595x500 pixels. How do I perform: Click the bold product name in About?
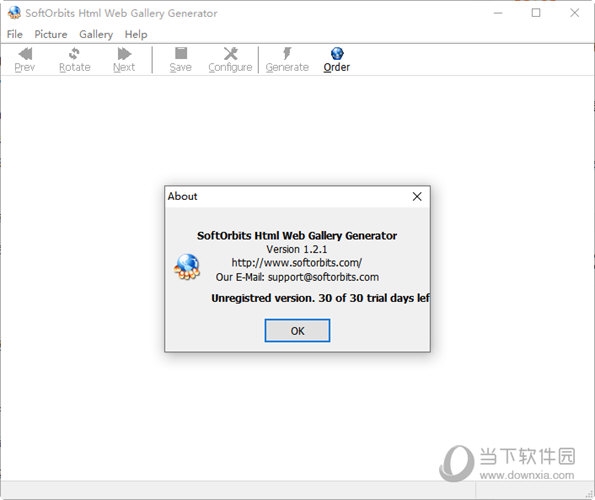point(297,236)
